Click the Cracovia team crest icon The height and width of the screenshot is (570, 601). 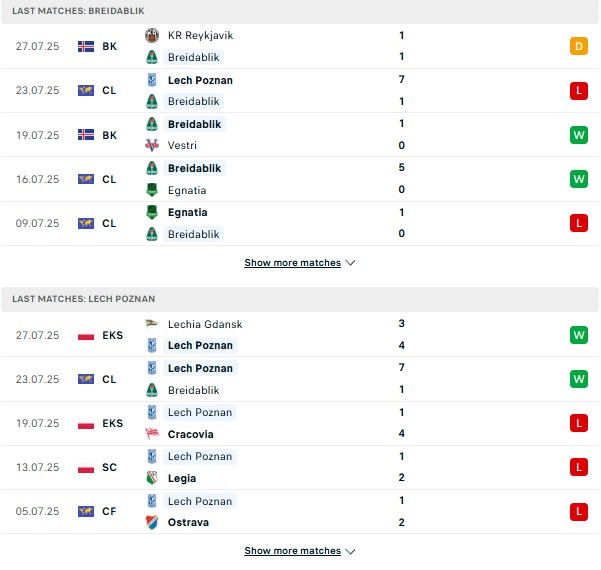152,434
